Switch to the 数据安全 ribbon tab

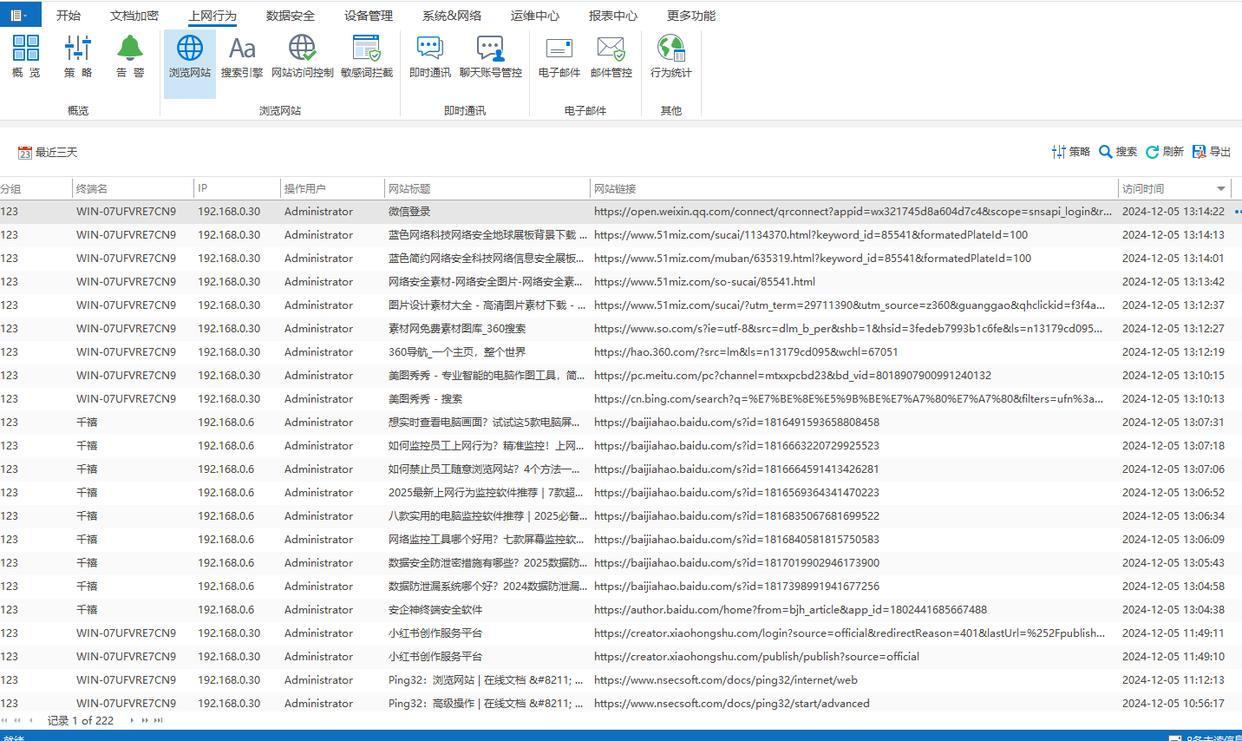(x=290, y=16)
